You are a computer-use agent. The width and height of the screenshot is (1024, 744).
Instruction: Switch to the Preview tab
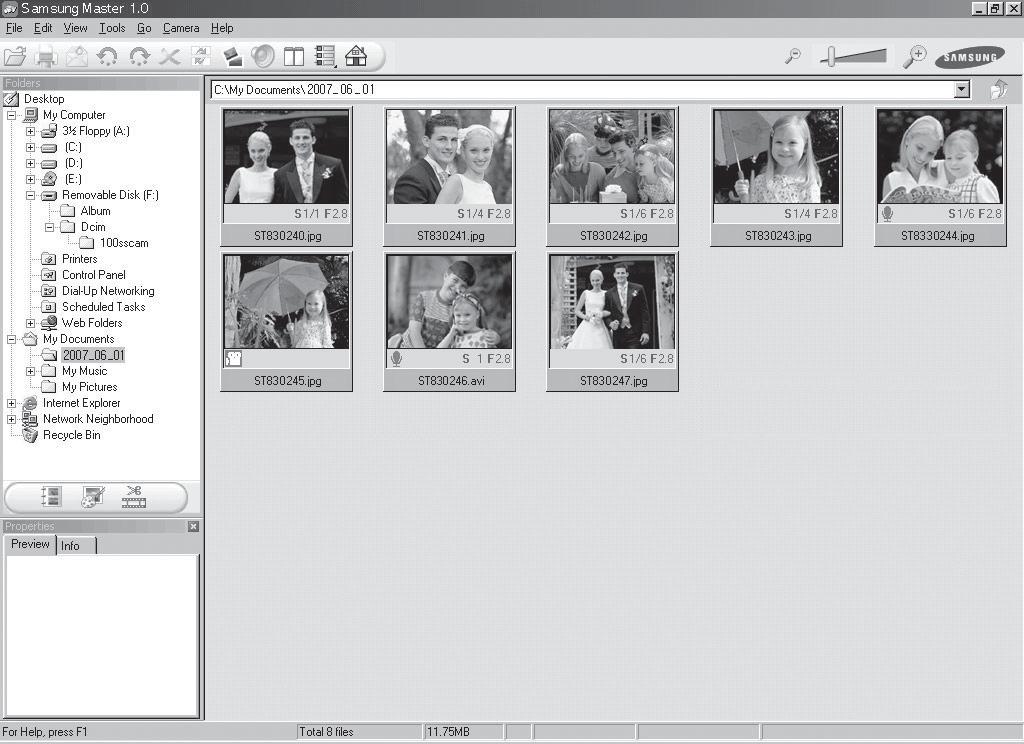30,544
